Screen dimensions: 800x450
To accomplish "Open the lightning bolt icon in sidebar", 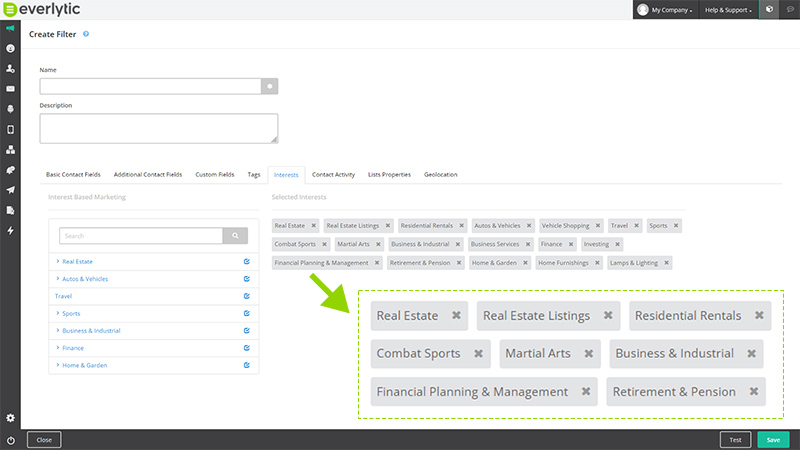I will 10,231.
